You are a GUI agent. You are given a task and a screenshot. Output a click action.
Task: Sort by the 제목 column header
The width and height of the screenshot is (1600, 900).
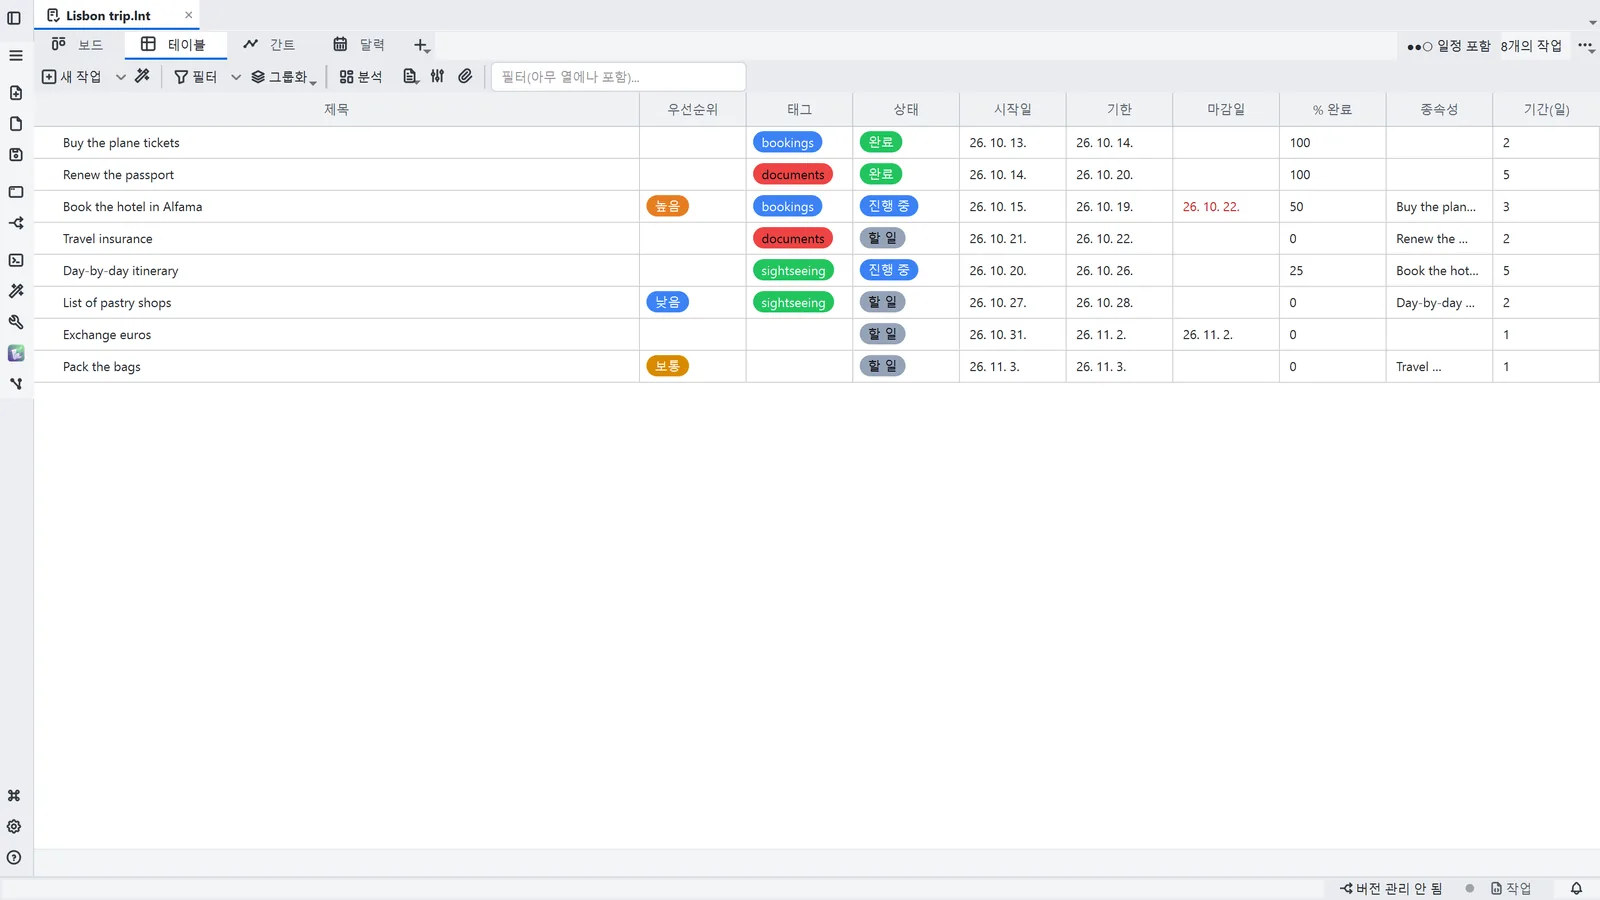(x=336, y=109)
